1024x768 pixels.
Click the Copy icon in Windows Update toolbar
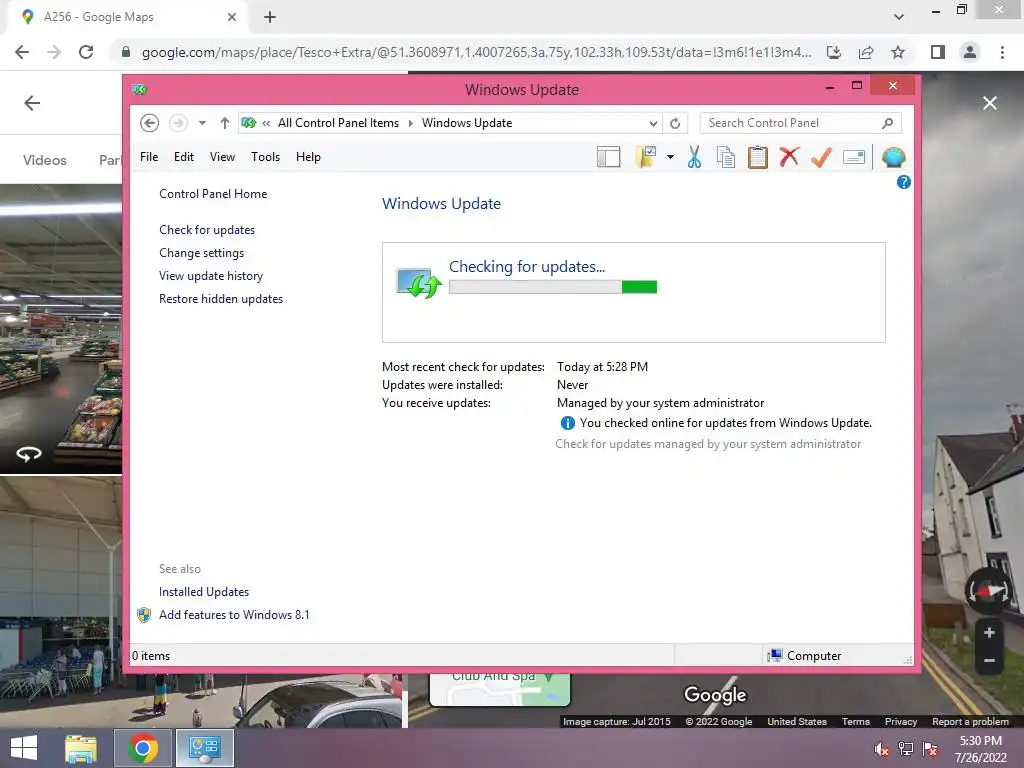(726, 157)
